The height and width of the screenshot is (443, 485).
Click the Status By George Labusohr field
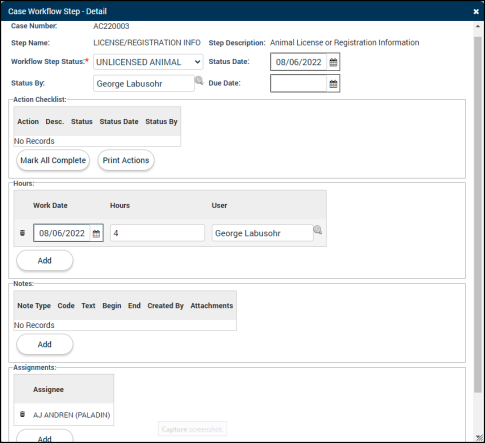[x=144, y=84]
